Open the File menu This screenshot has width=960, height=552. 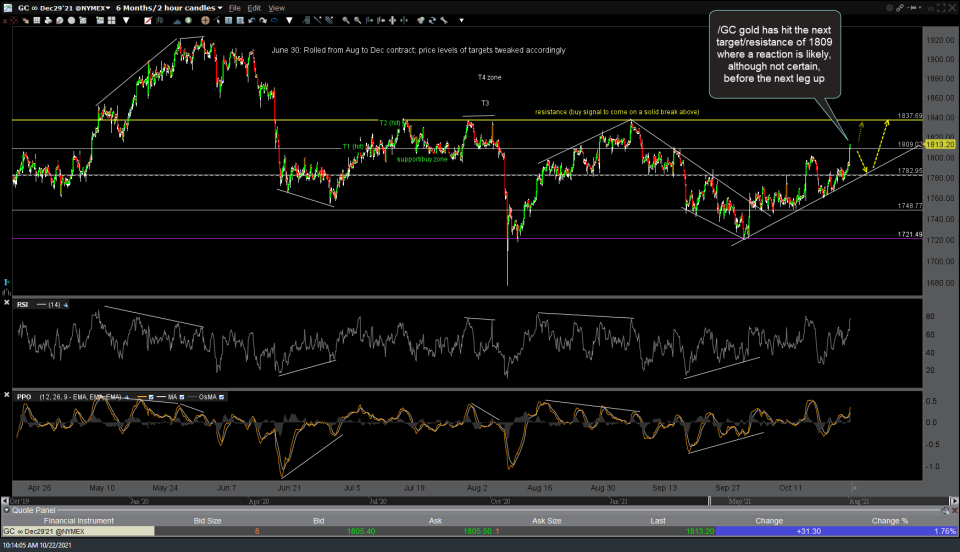coord(234,7)
